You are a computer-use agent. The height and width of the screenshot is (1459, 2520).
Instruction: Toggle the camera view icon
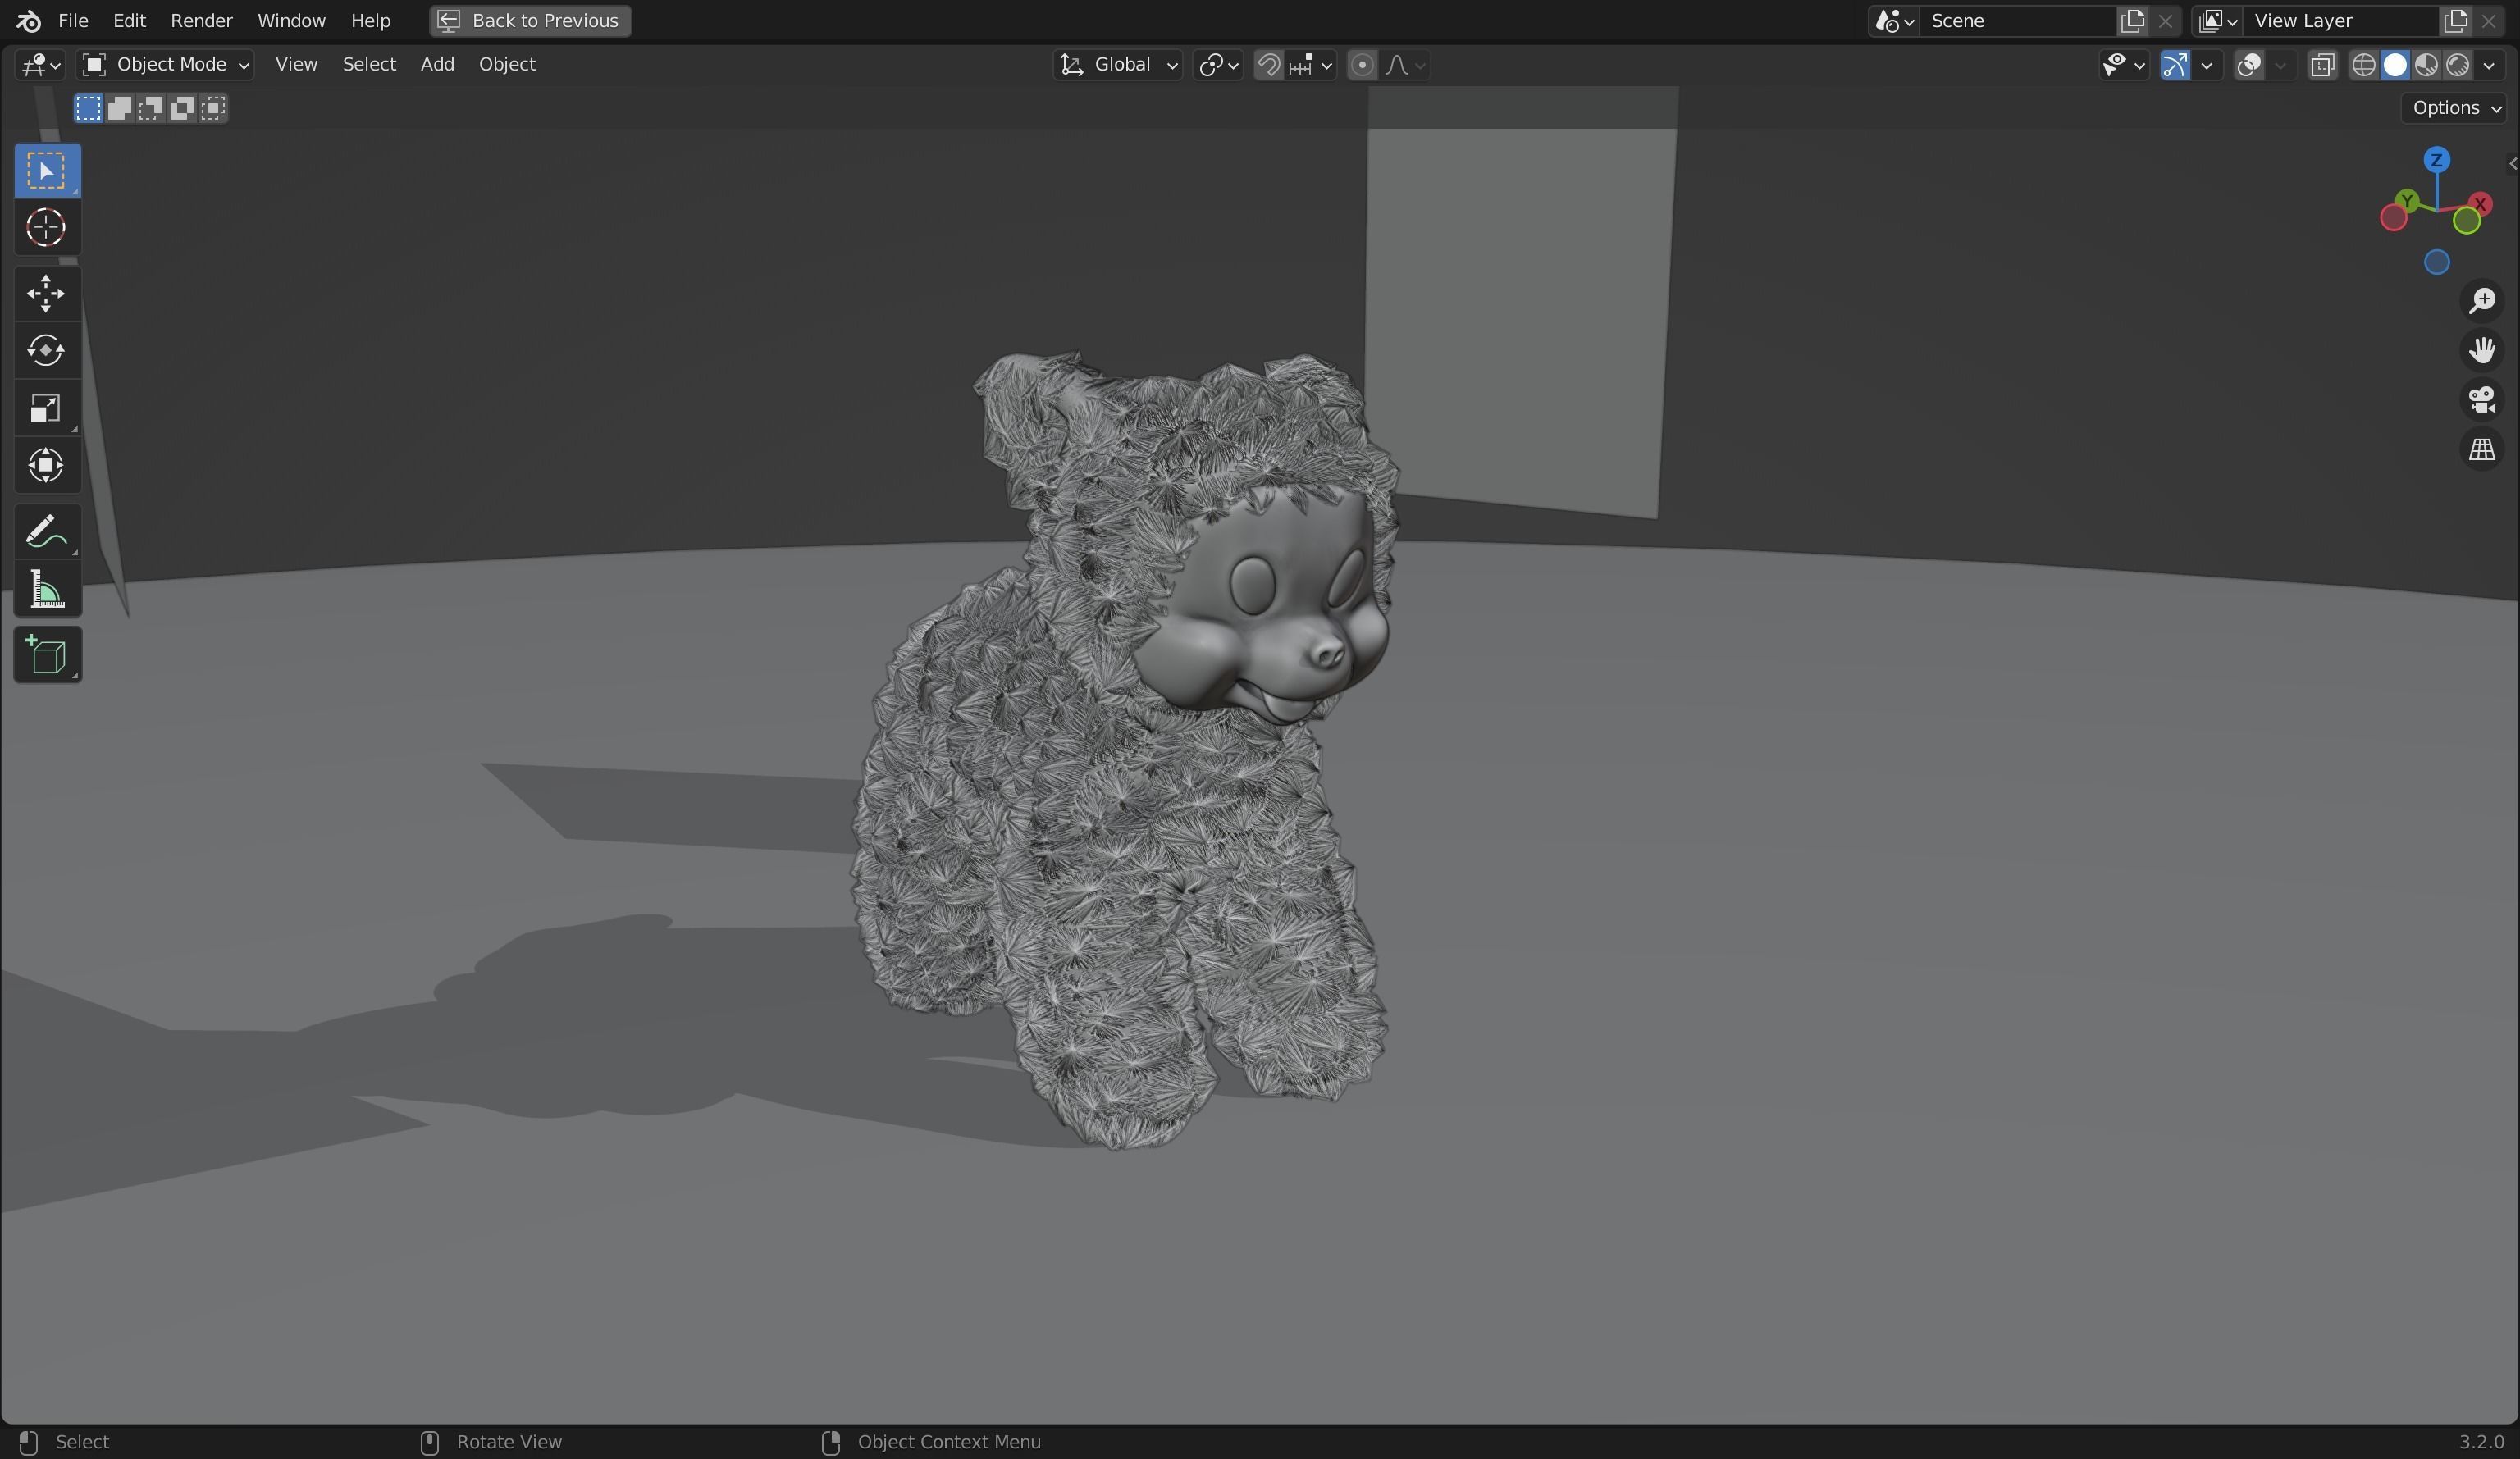(x=2482, y=400)
